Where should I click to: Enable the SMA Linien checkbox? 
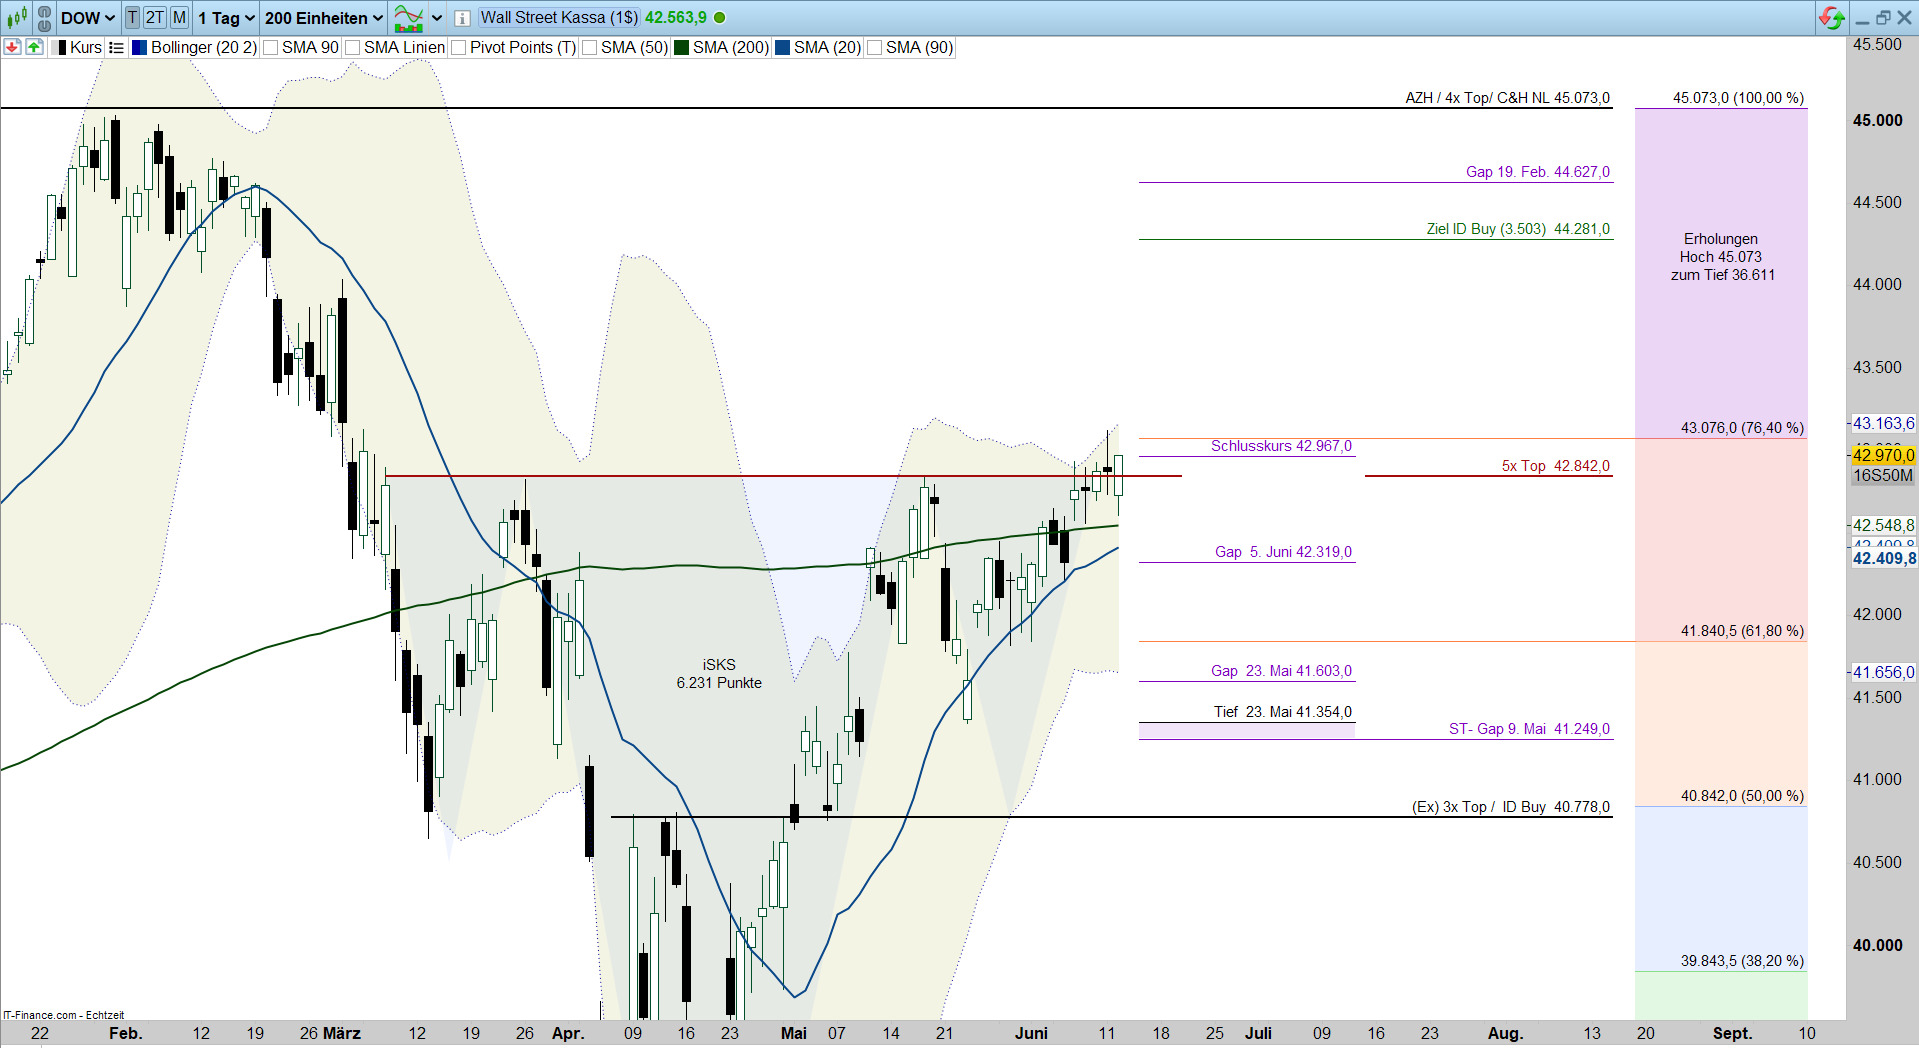point(352,48)
